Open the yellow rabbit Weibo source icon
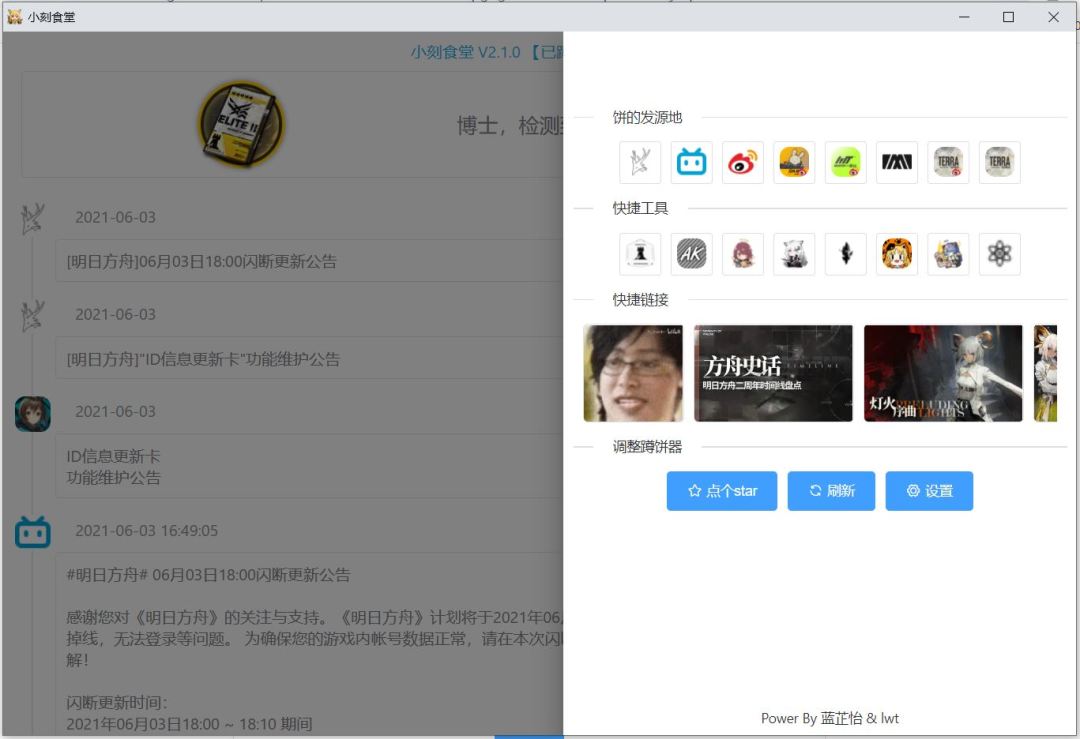The image size is (1080, 739). click(x=794, y=163)
